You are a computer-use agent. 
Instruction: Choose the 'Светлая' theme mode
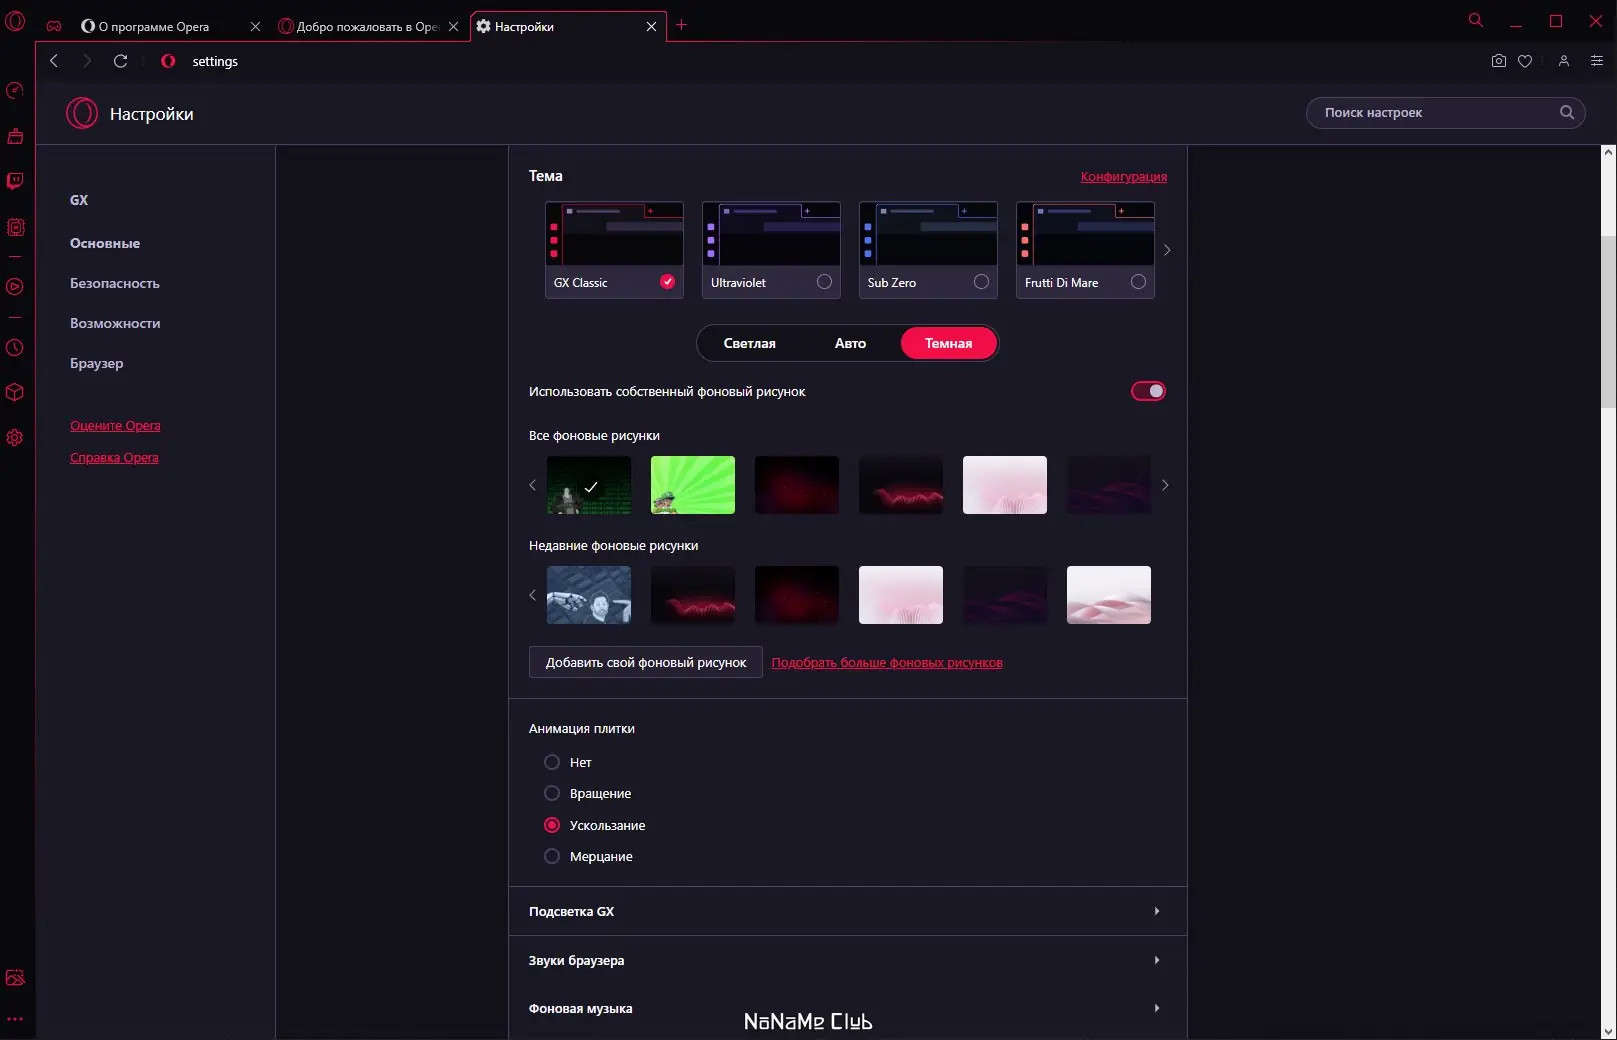750,343
